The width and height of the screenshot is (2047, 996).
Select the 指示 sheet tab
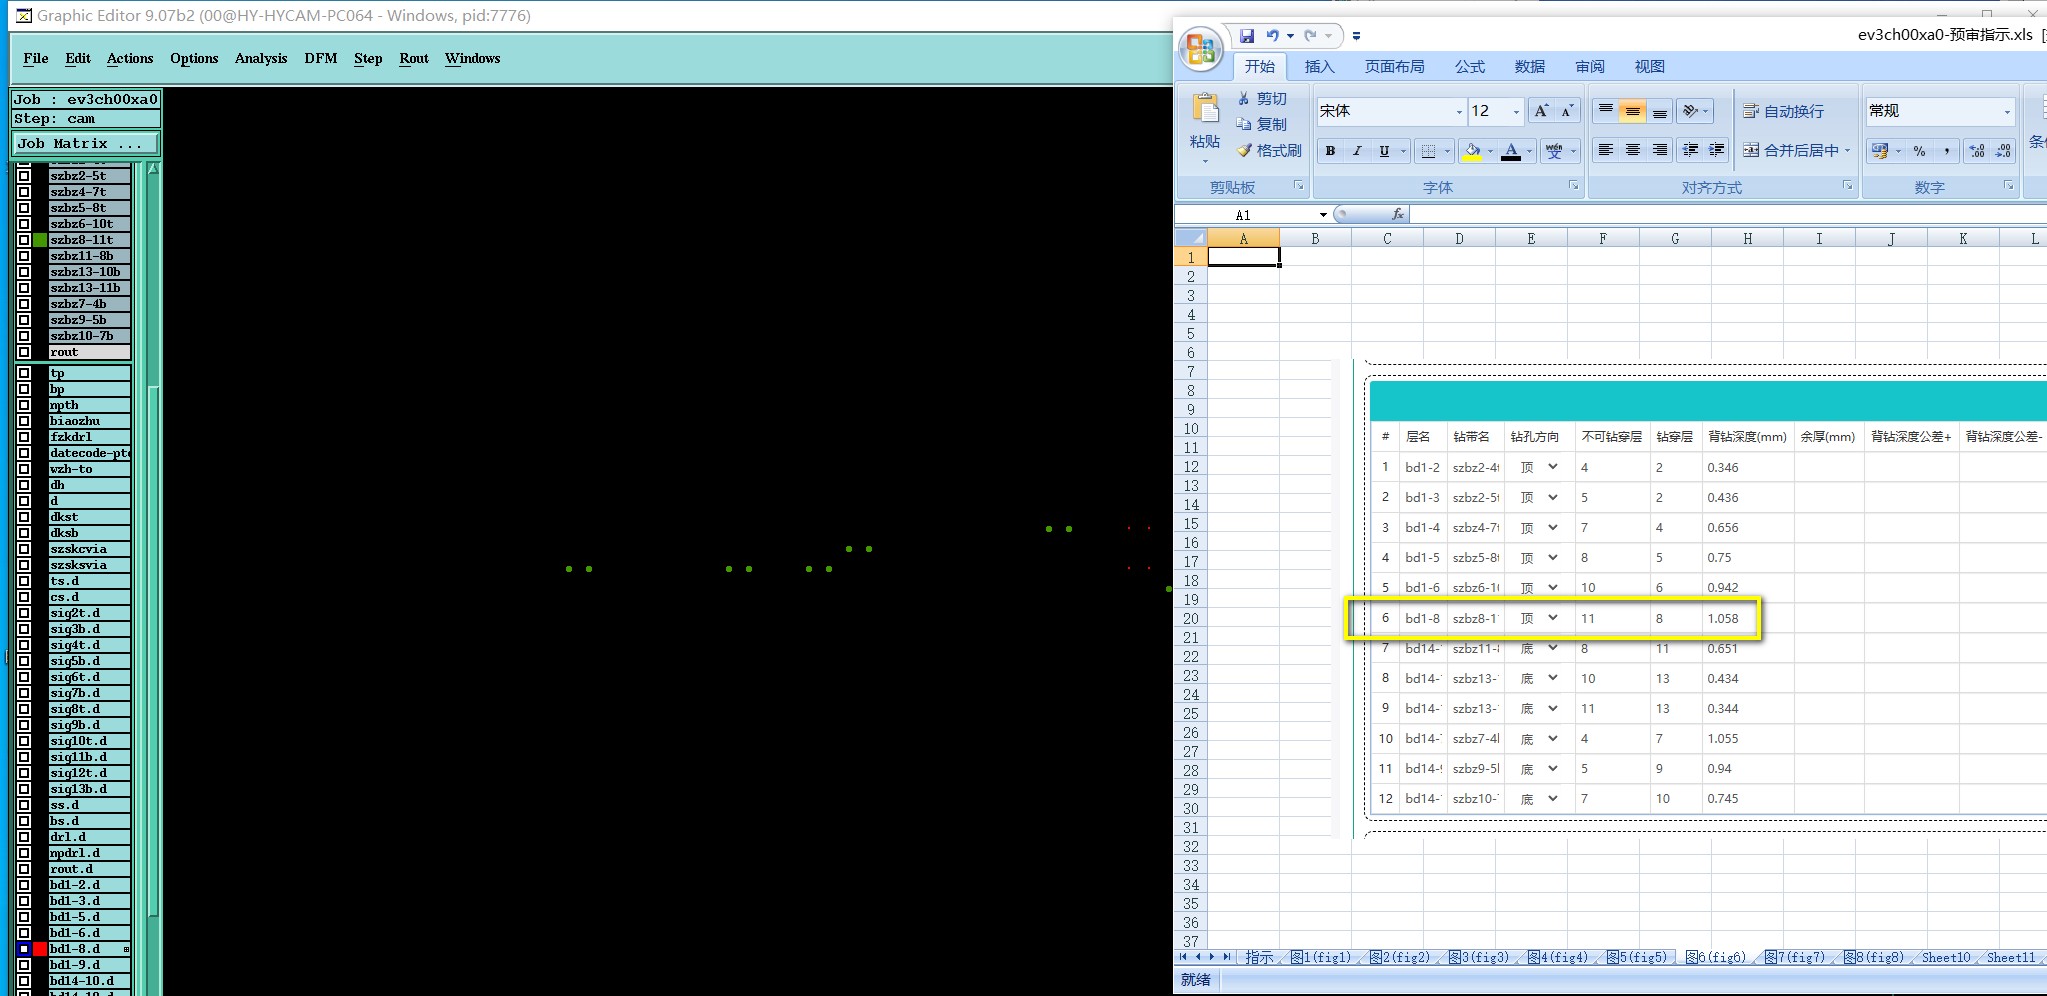(x=1259, y=957)
